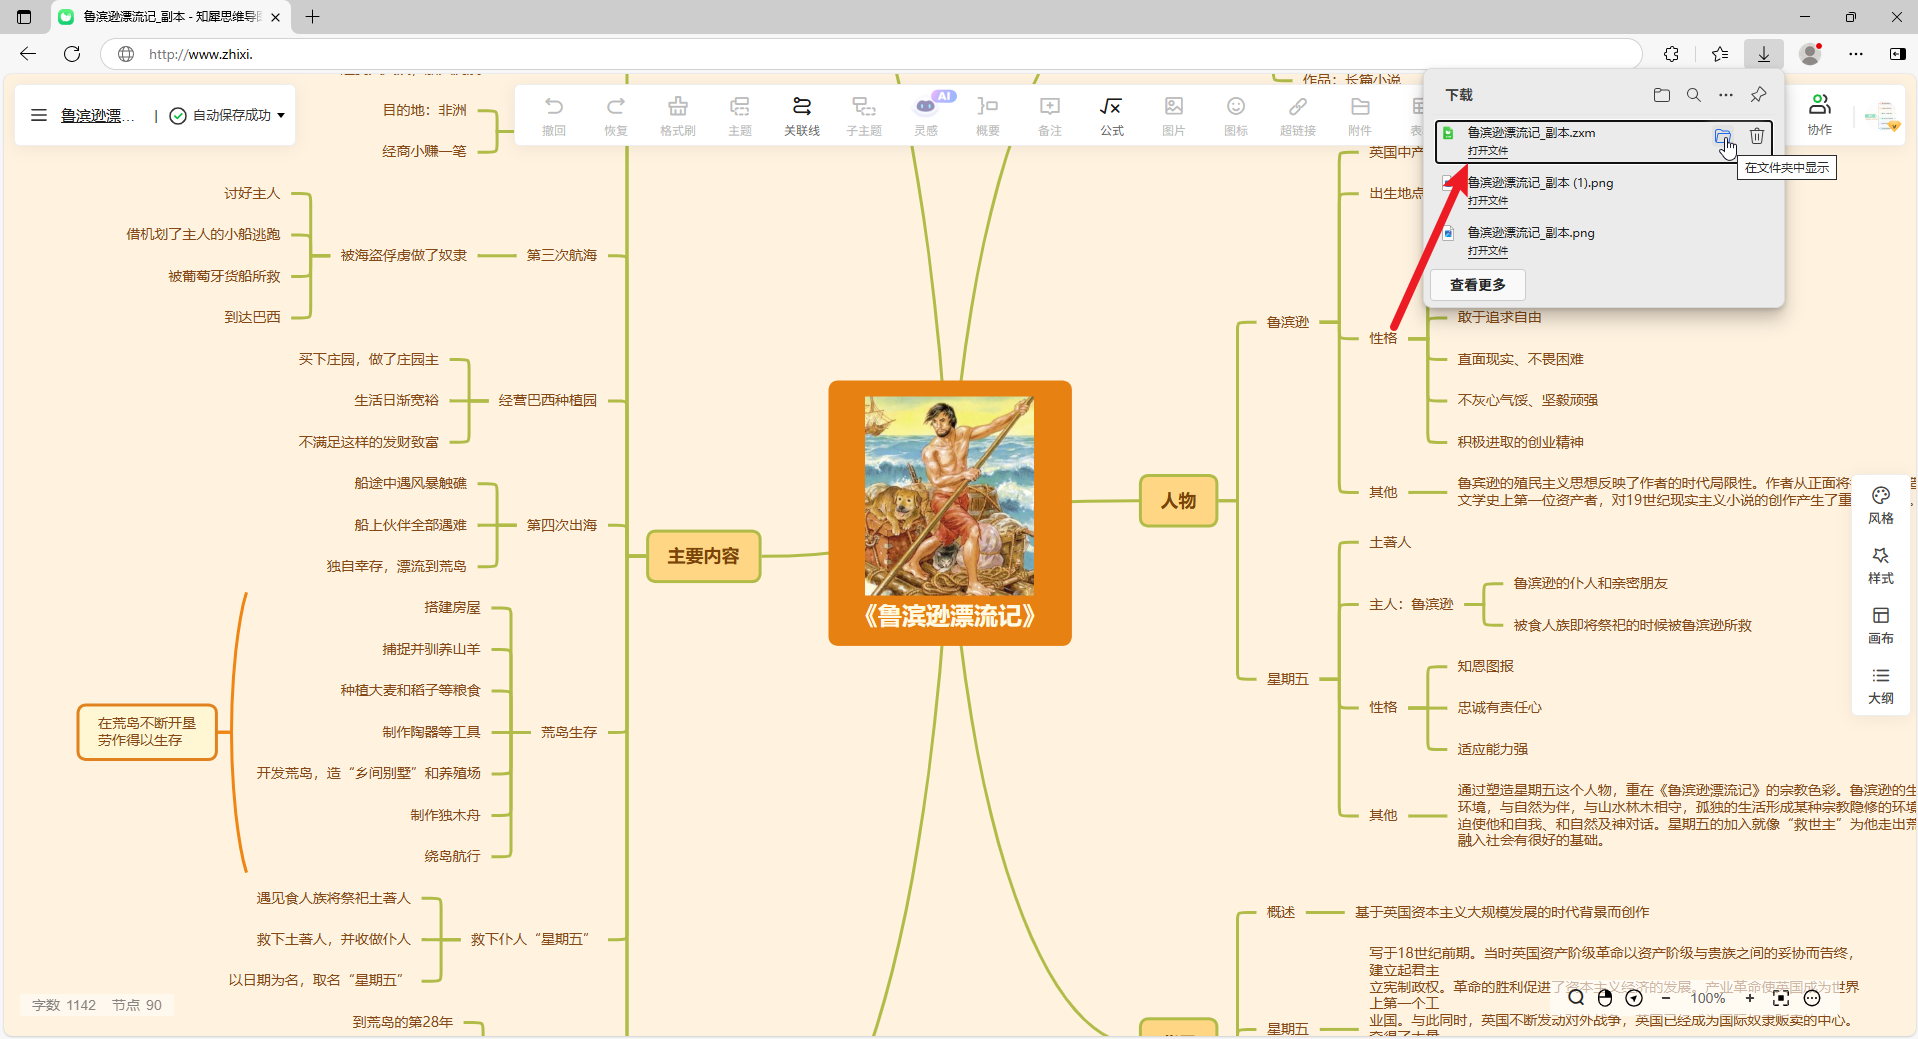The height and width of the screenshot is (1039, 1918).
Task: Click the Undo (撤回) toolbar icon
Action: (554, 115)
